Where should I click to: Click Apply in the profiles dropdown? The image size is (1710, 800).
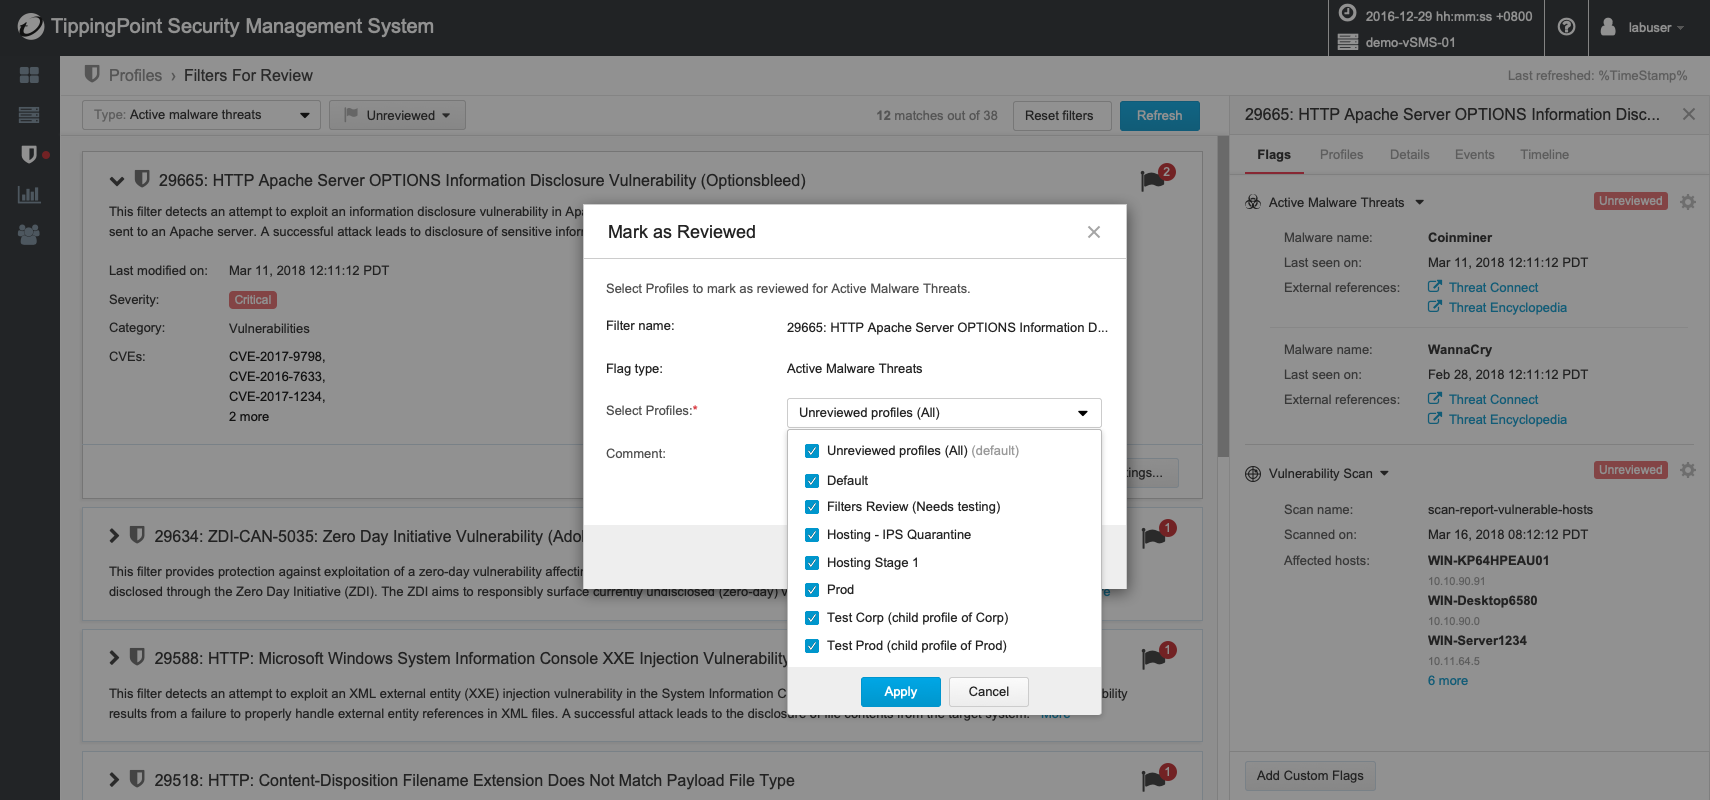pyautogui.click(x=900, y=692)
